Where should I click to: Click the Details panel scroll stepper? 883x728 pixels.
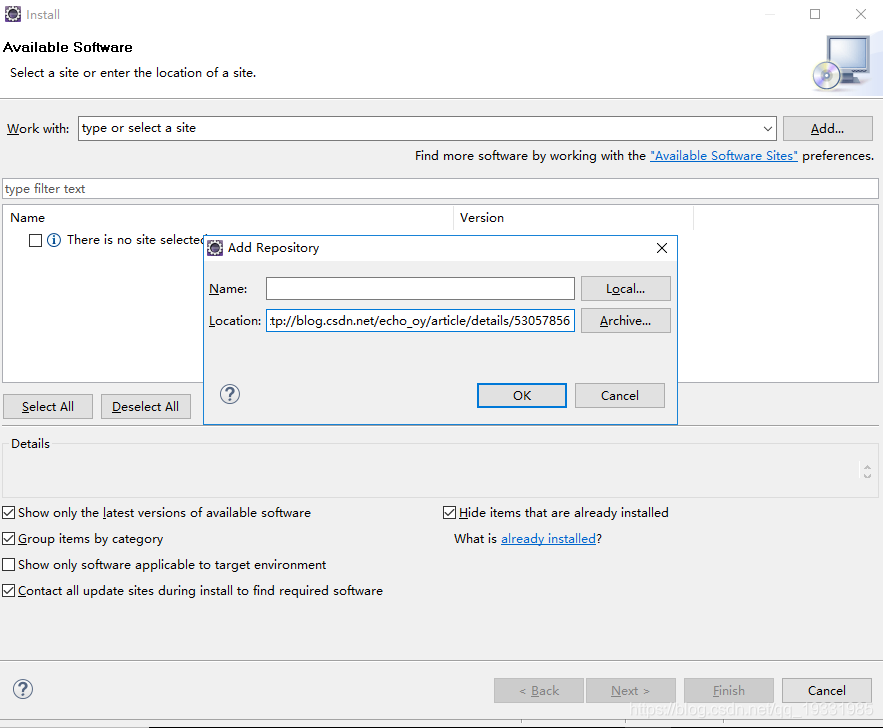click(867, 471)
